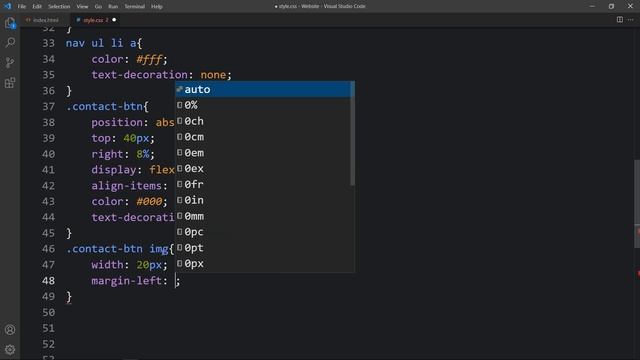
Task: Open the Help menu
Action: click(x=157, y=7)
